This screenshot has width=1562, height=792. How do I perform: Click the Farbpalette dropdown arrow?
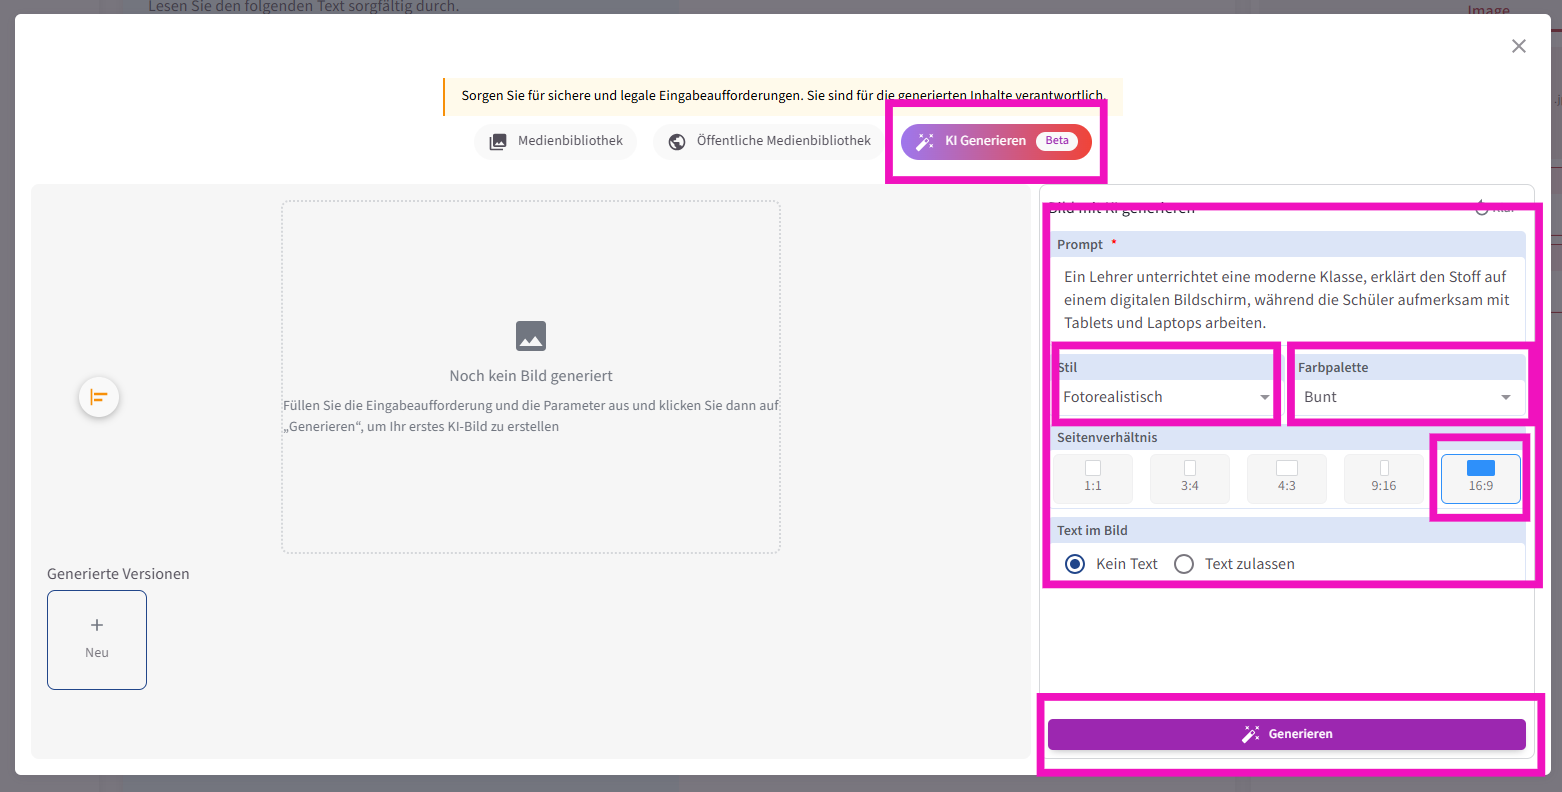click(1505, 398)
